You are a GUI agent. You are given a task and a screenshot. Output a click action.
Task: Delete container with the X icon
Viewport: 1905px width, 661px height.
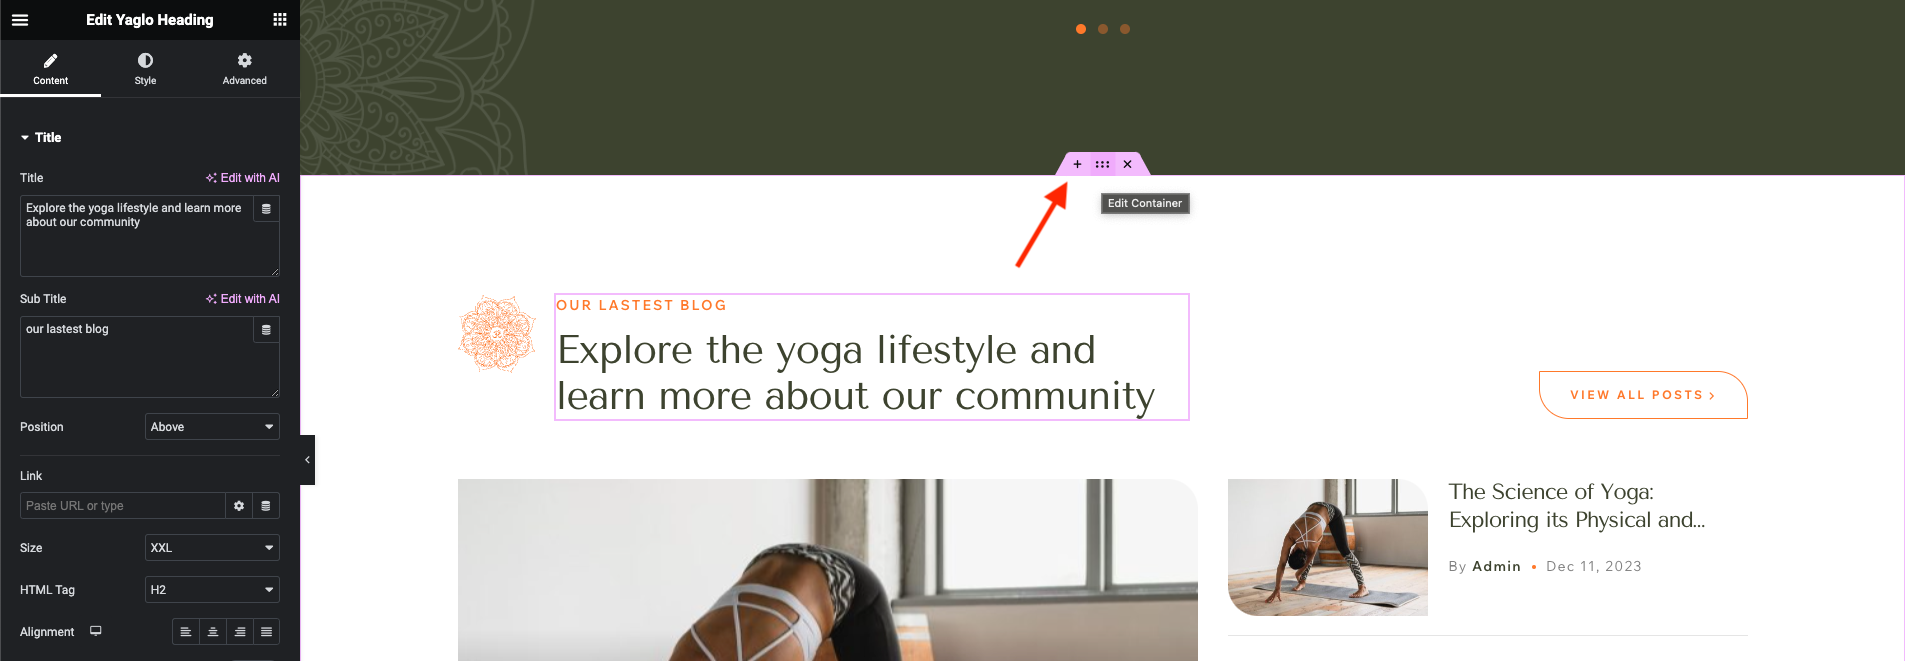click(x=1127, y=164)
